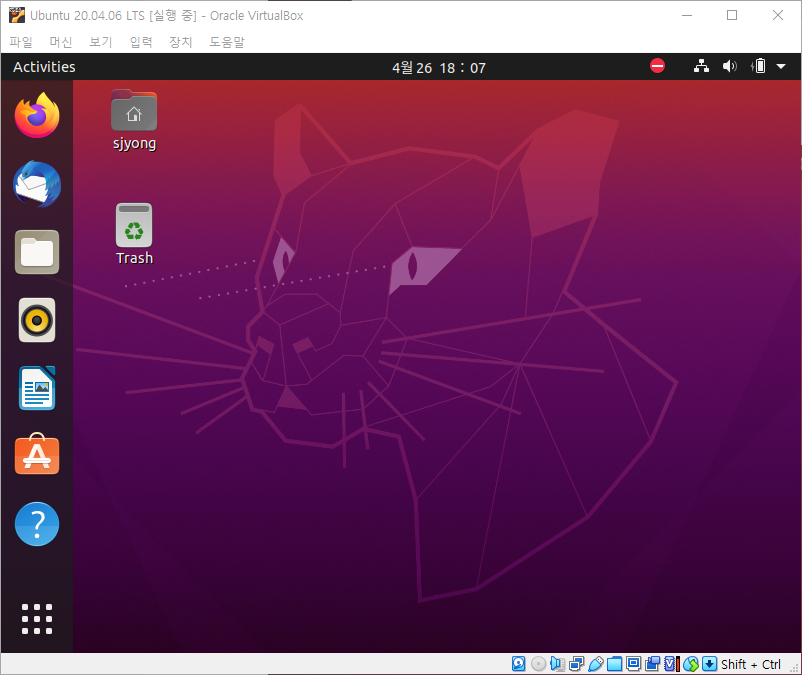Click the shared folders status icon
The image size is (802, 675).
pyautogui.click(x=614, y=664)
